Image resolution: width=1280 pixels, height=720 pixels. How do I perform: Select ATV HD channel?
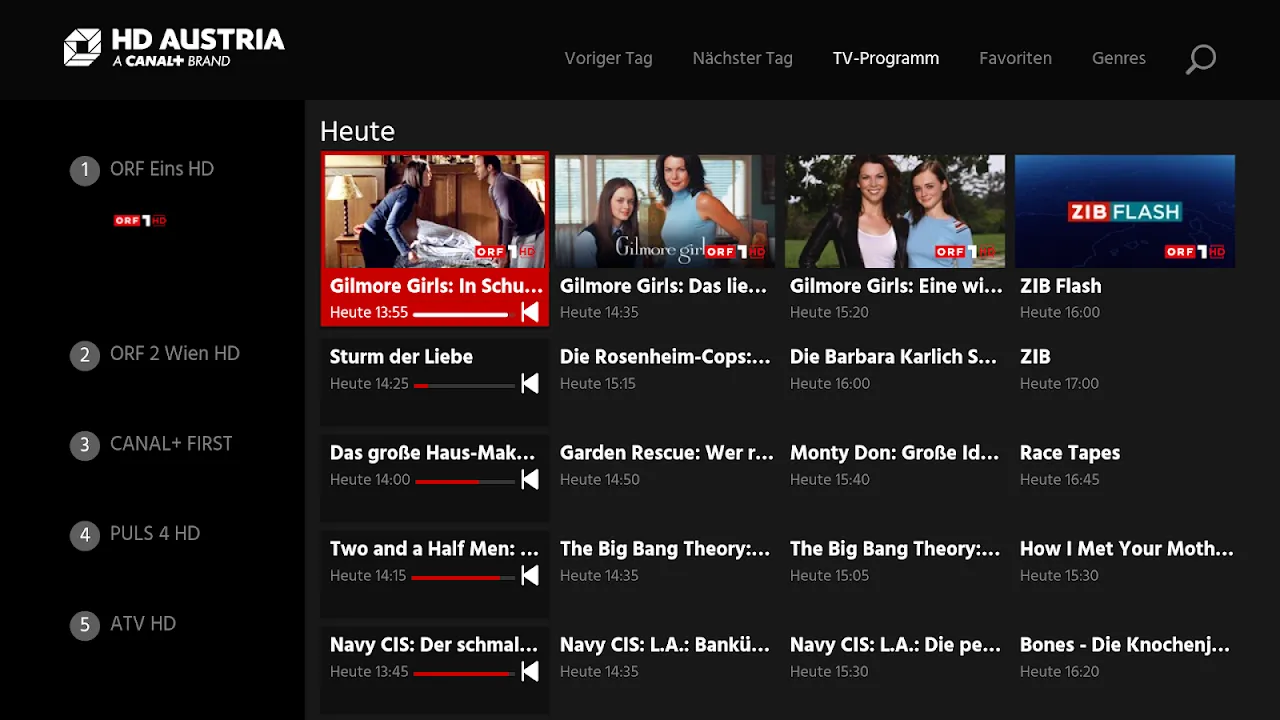(143, 623)
